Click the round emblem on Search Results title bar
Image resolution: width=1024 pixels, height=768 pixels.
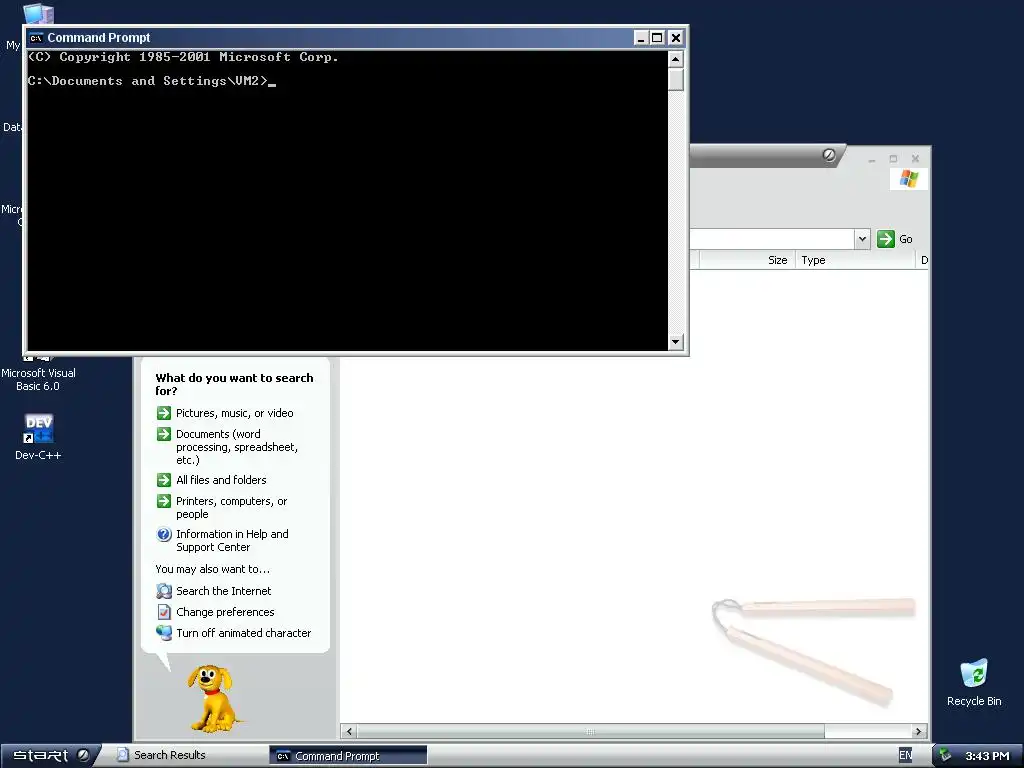coord(829,155)
